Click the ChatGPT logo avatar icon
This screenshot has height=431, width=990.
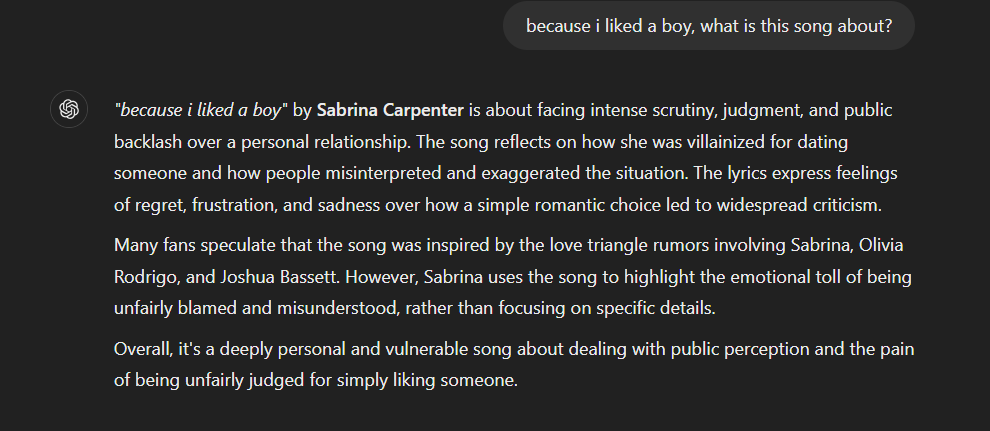(69, 109)
